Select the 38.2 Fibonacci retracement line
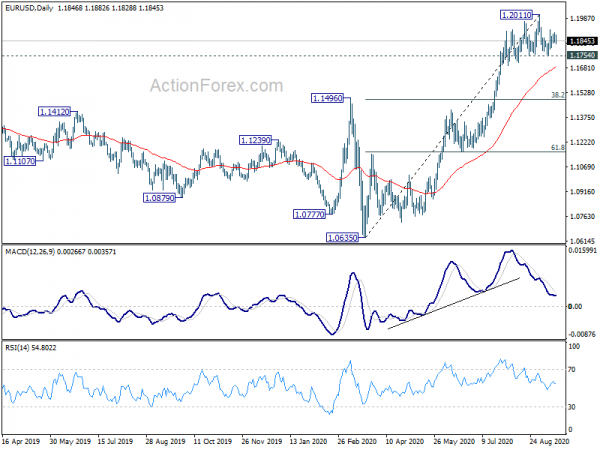Screen dimensions: 600x450 [x=465, y=99]
